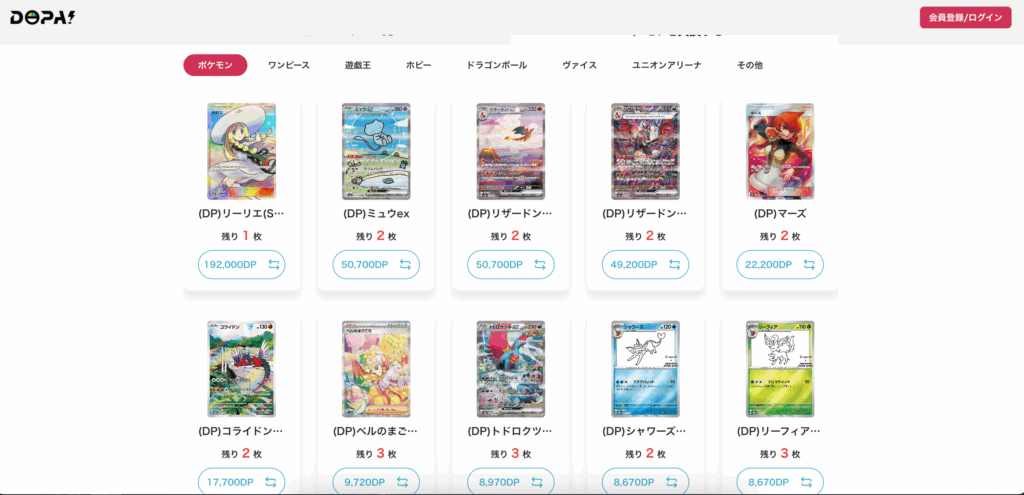
Task: Switch to the ドラゴンボール tab
Action: (x=496, y=65)
